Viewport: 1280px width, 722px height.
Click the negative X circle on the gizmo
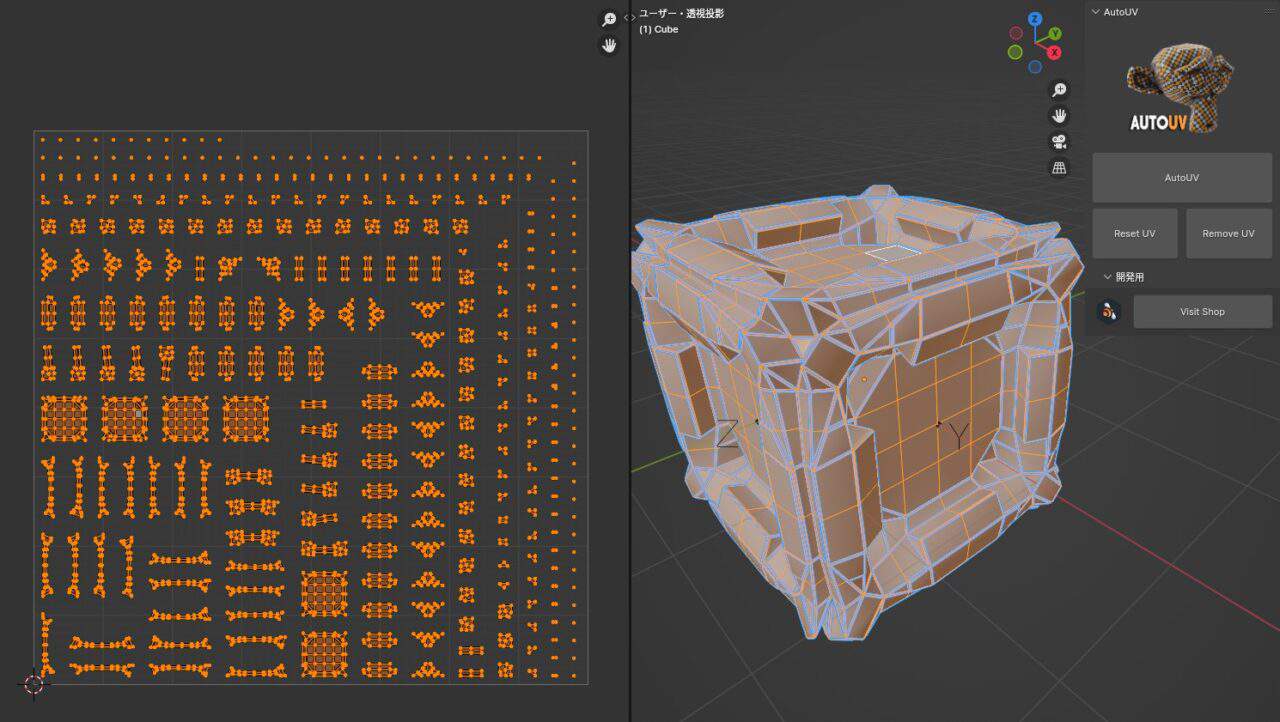pos(1016,33)
